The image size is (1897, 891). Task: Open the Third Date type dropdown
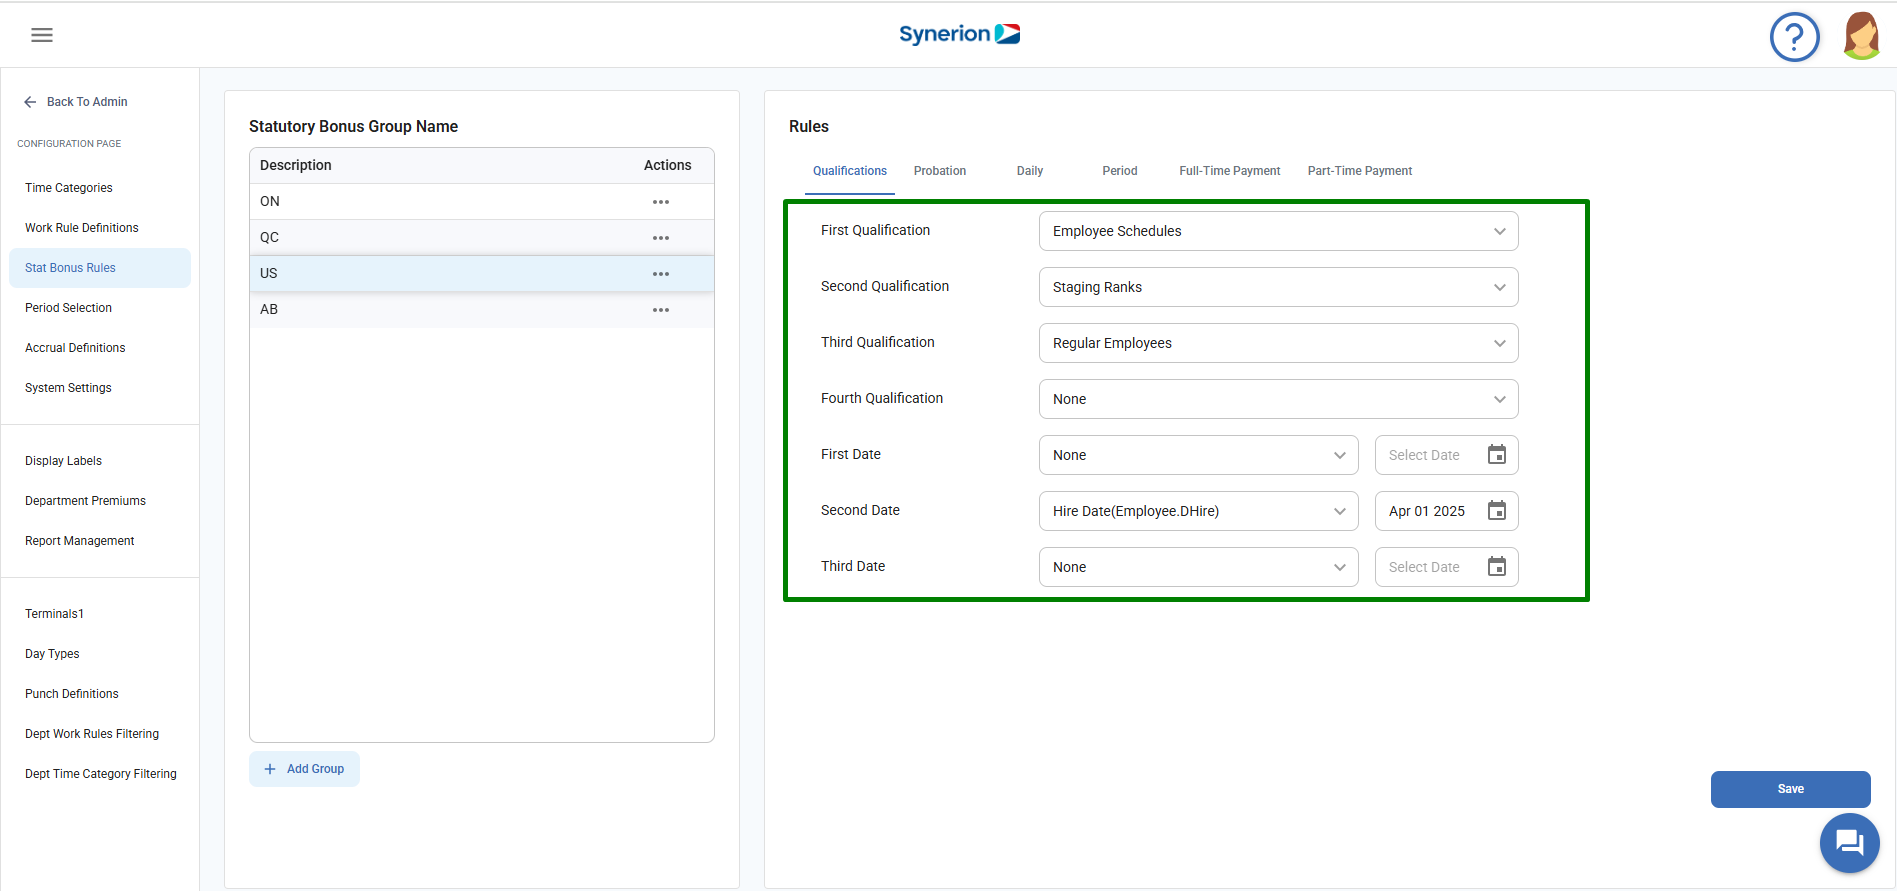point(1199,567)
